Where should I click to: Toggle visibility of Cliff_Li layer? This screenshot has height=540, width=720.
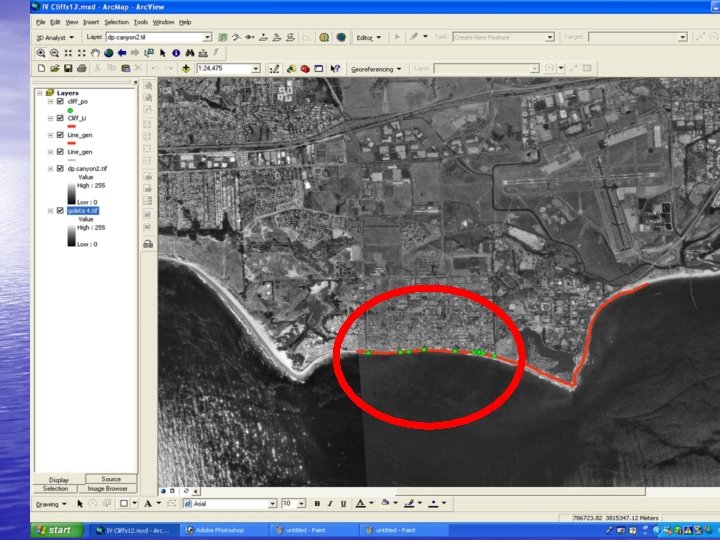[x=60, y=118]
